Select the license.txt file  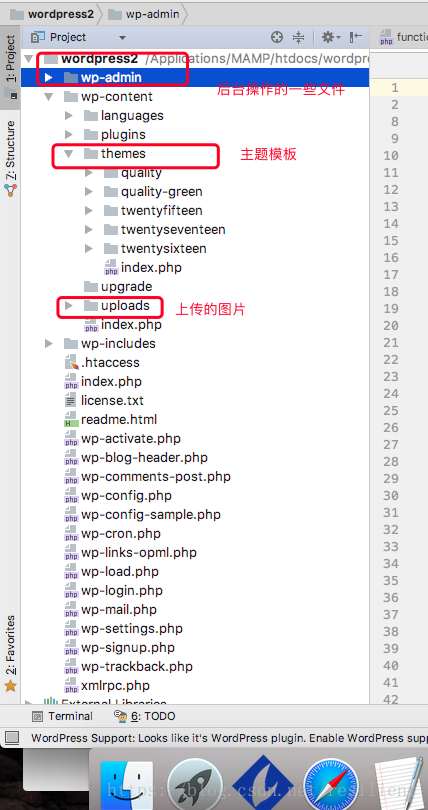coord(104,400)
